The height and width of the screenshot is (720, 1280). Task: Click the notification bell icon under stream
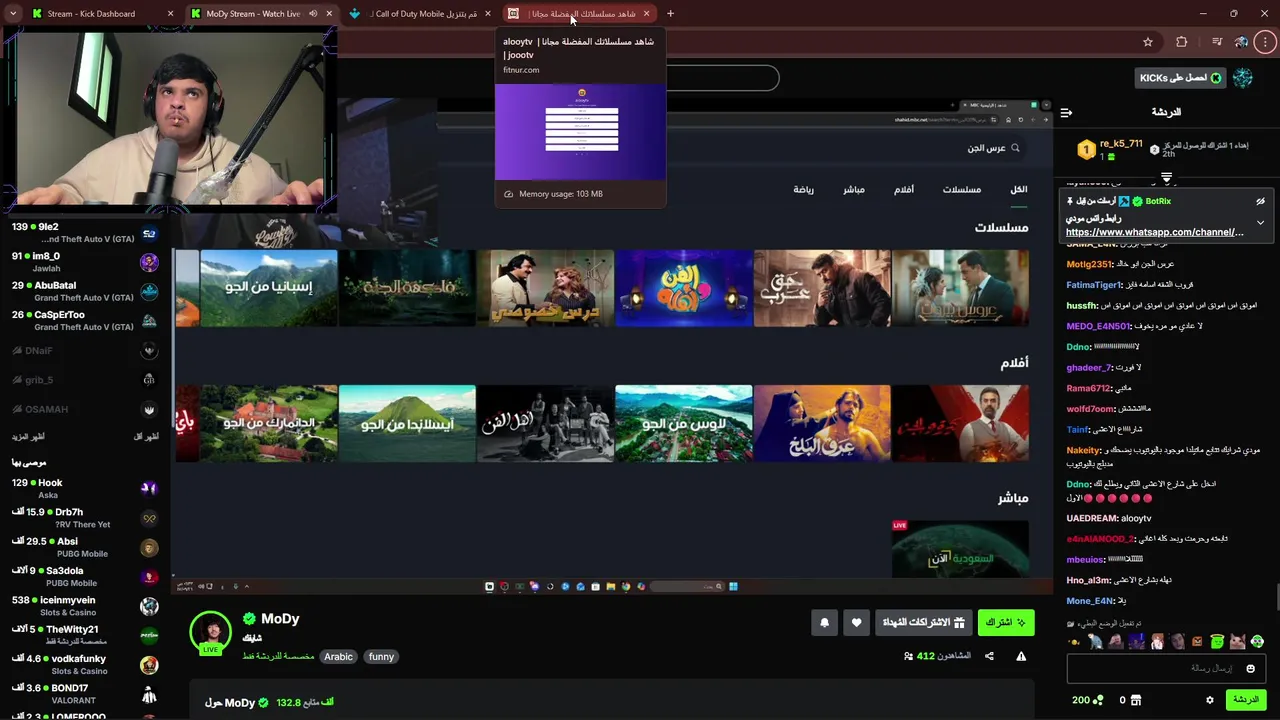click(x=825, y=622)
